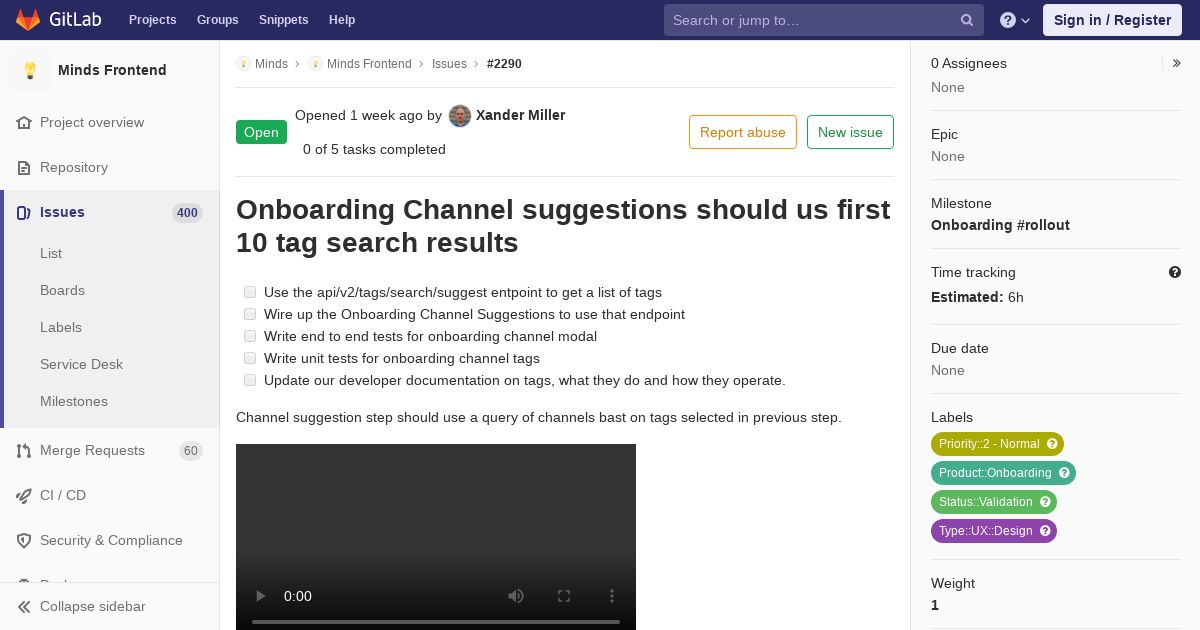Open the Snippets page
This screenshot has height=630, width=1200.
click(x=283, y=20)
